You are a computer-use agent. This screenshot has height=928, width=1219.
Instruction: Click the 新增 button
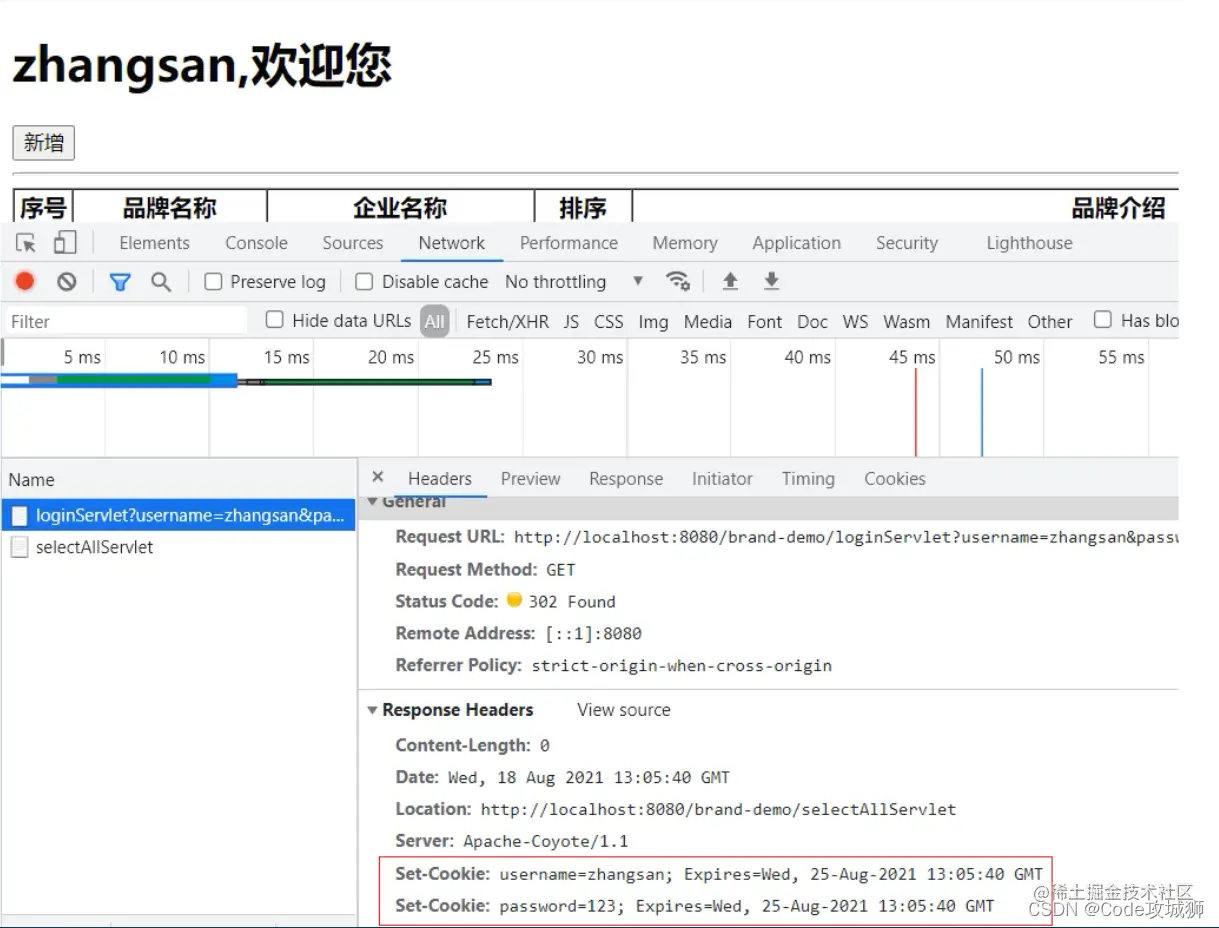tap(43, 143)
